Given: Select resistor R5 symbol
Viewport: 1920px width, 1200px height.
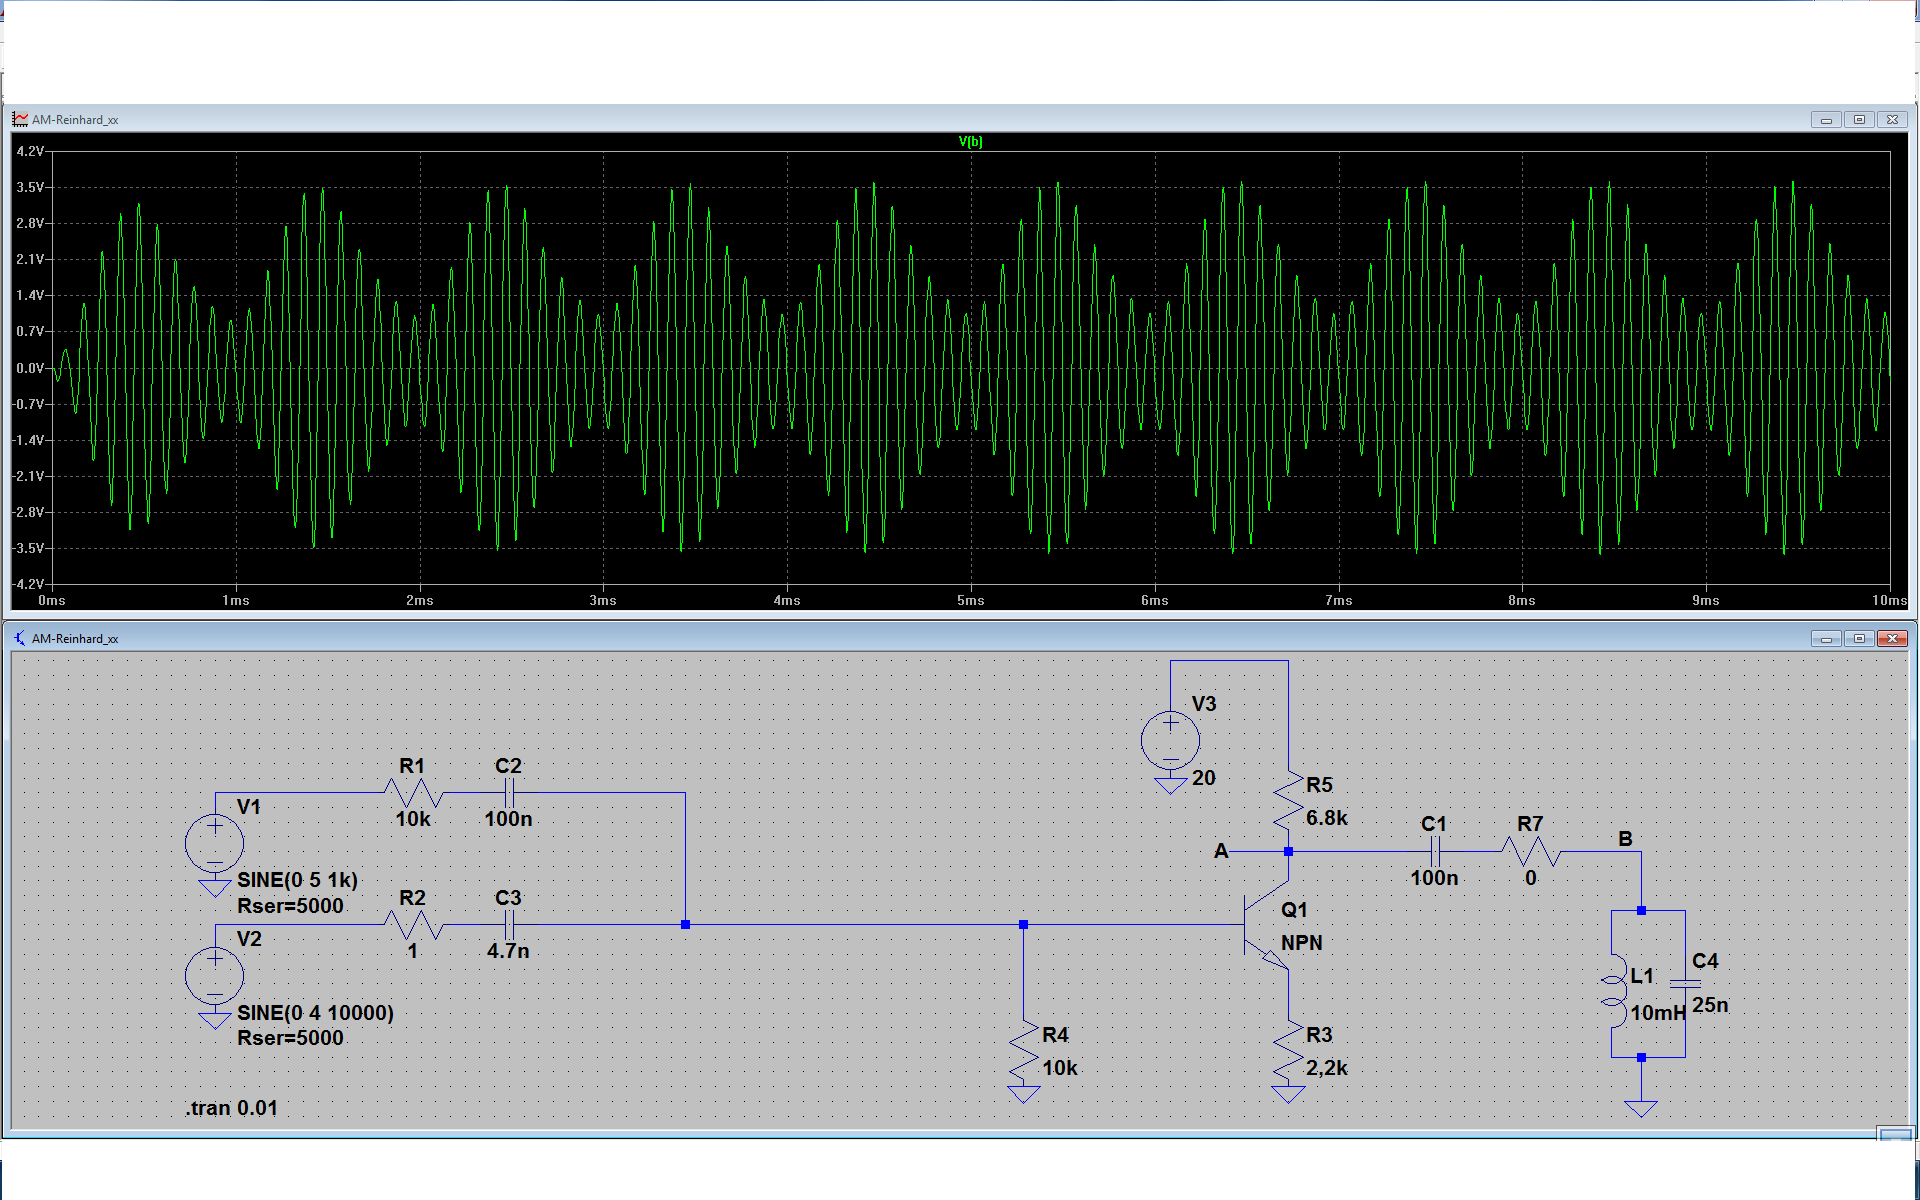Looking at the screenshot, I should click(1288, 802).
